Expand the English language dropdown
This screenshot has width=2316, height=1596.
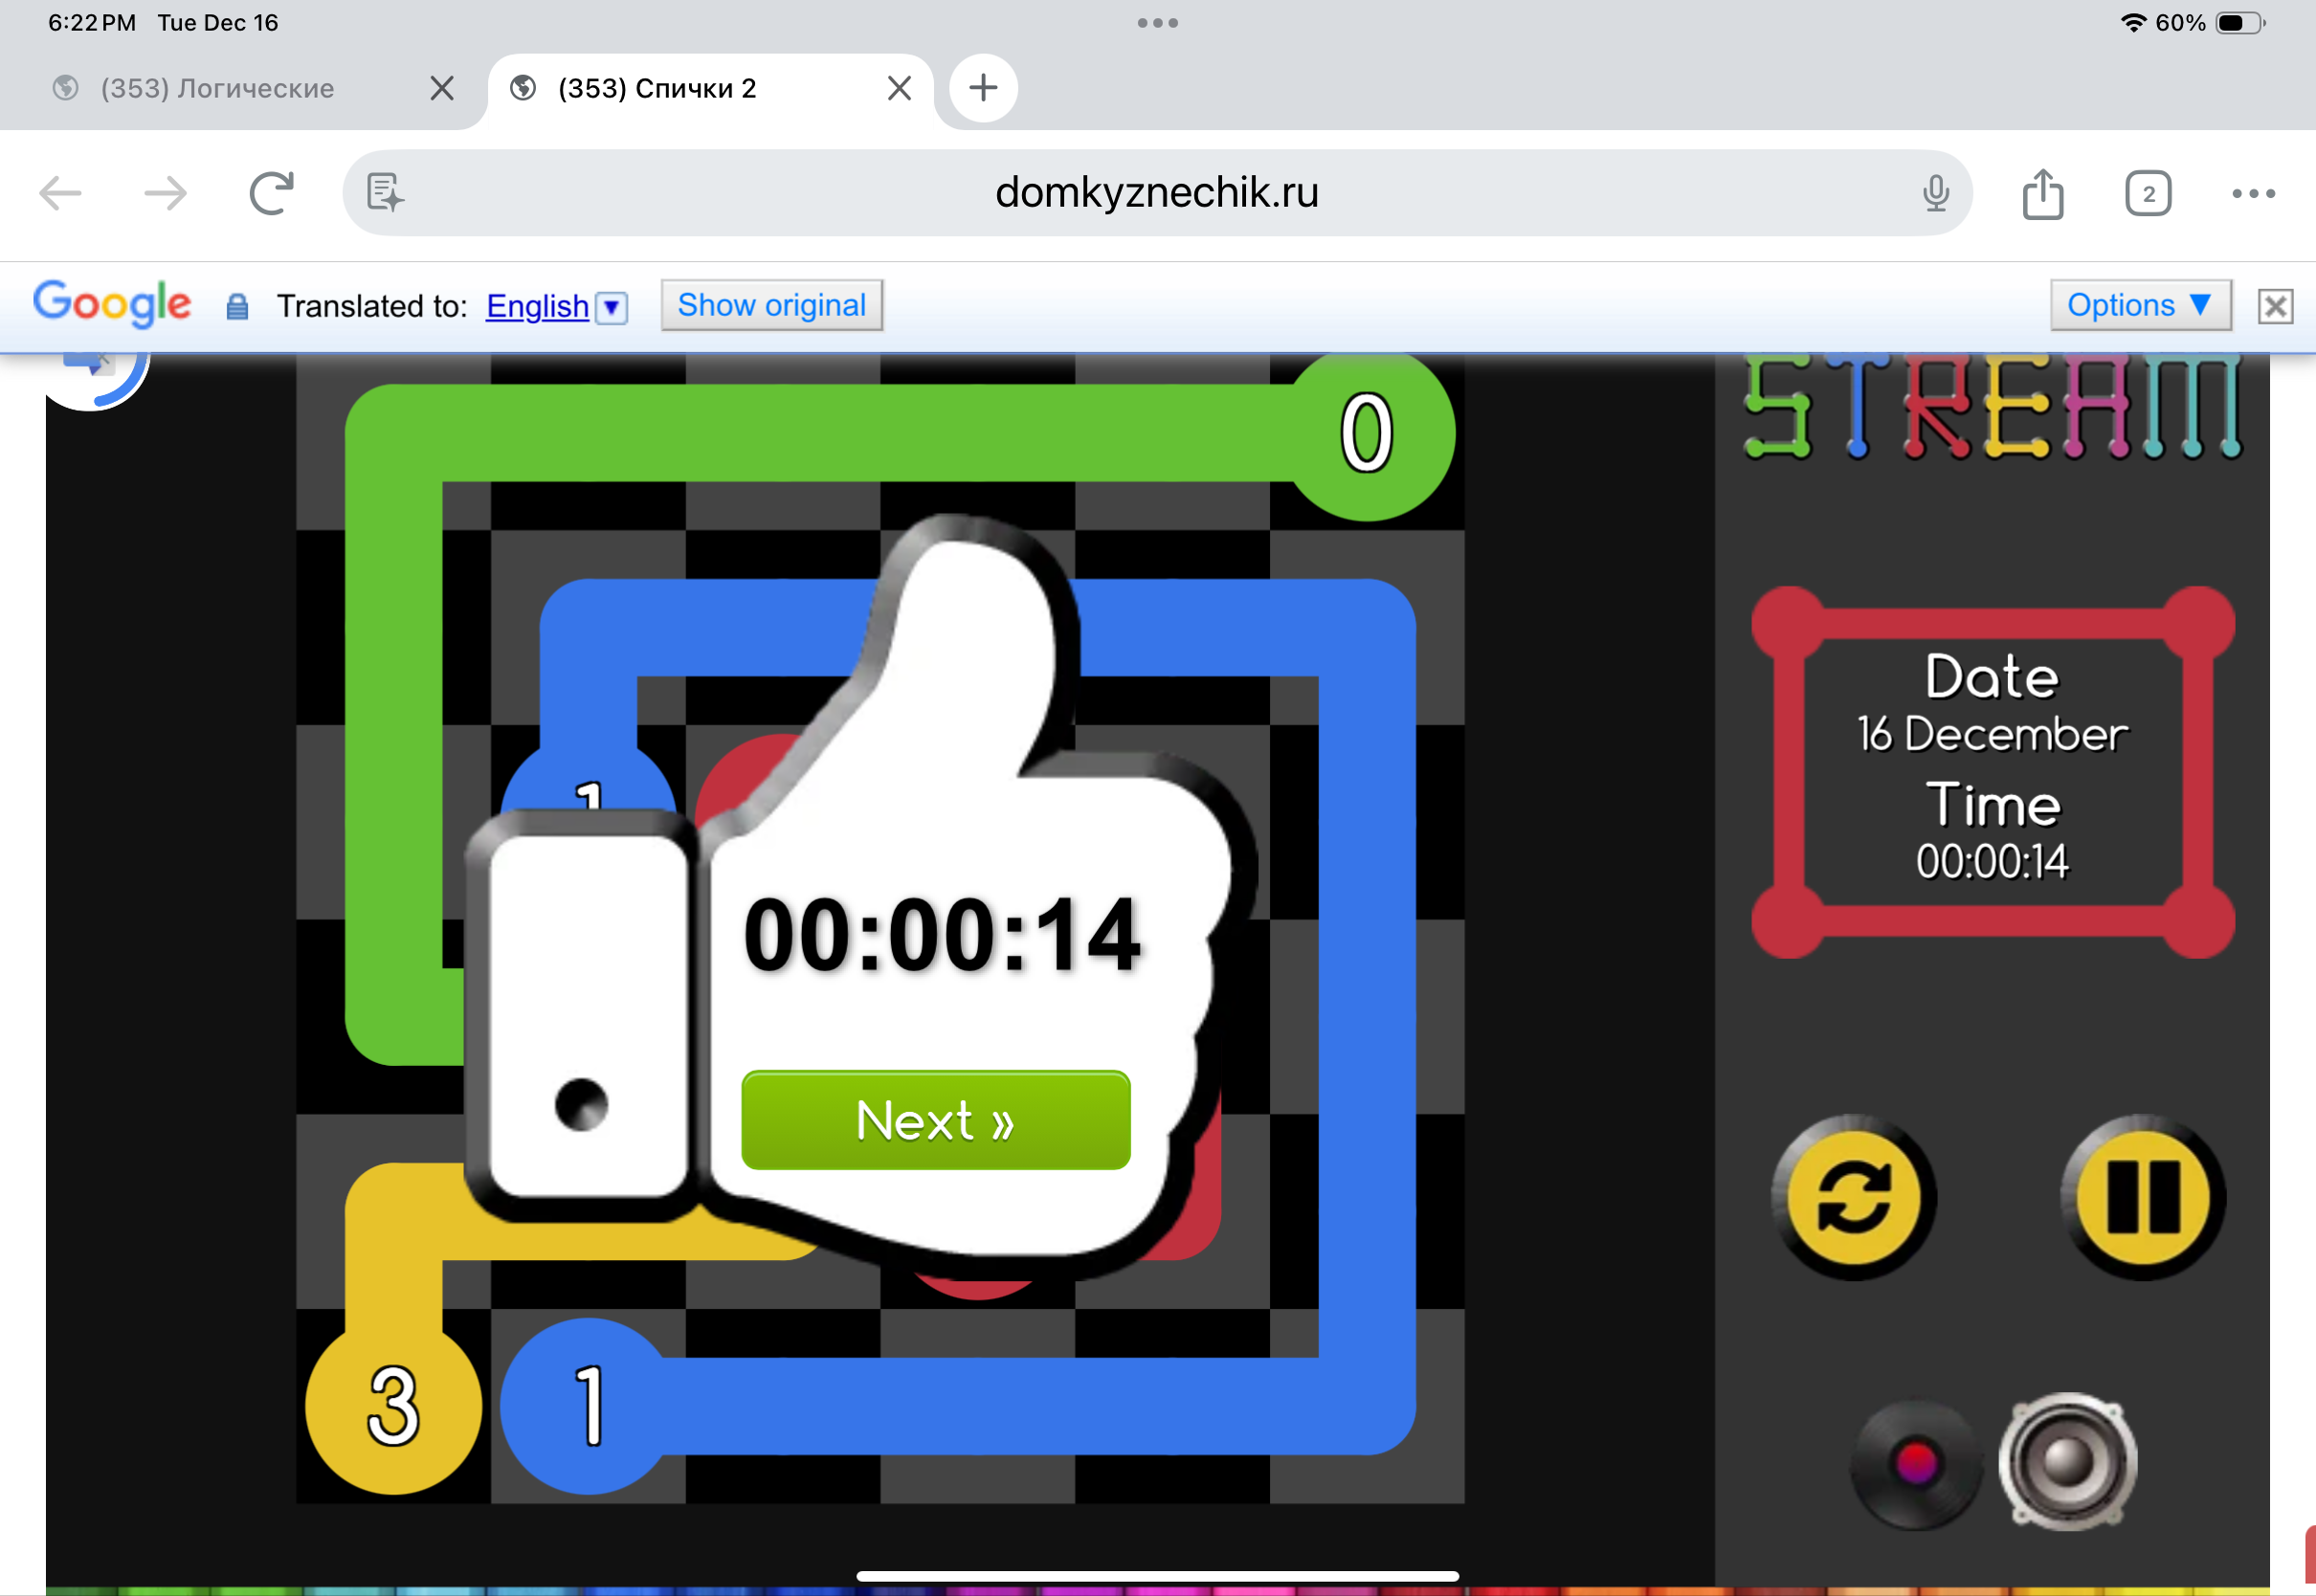click(611, 307)
